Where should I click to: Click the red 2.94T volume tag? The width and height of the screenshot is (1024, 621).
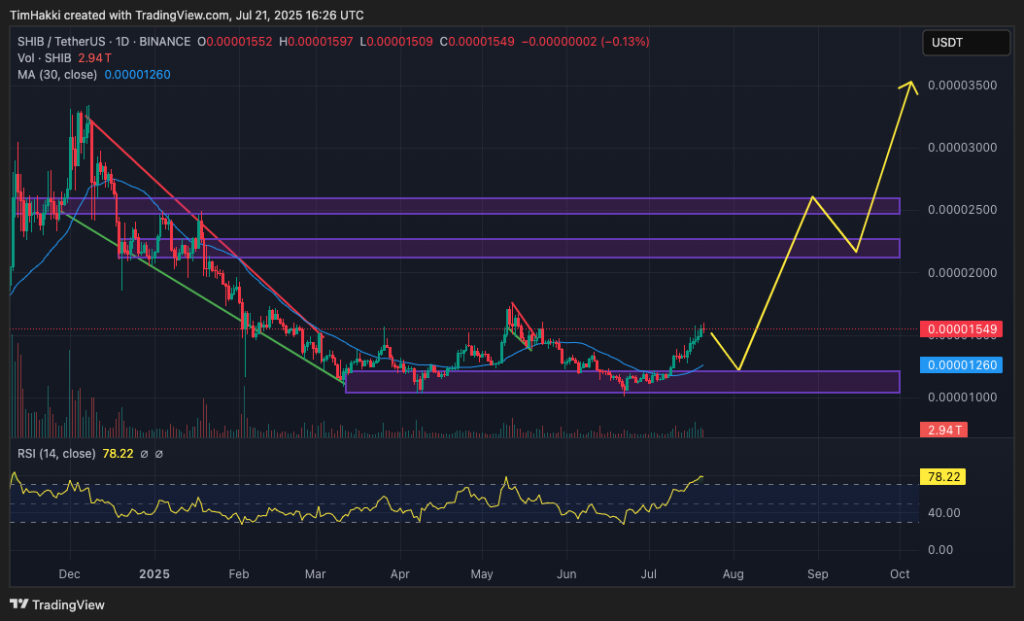pos(944,429)
